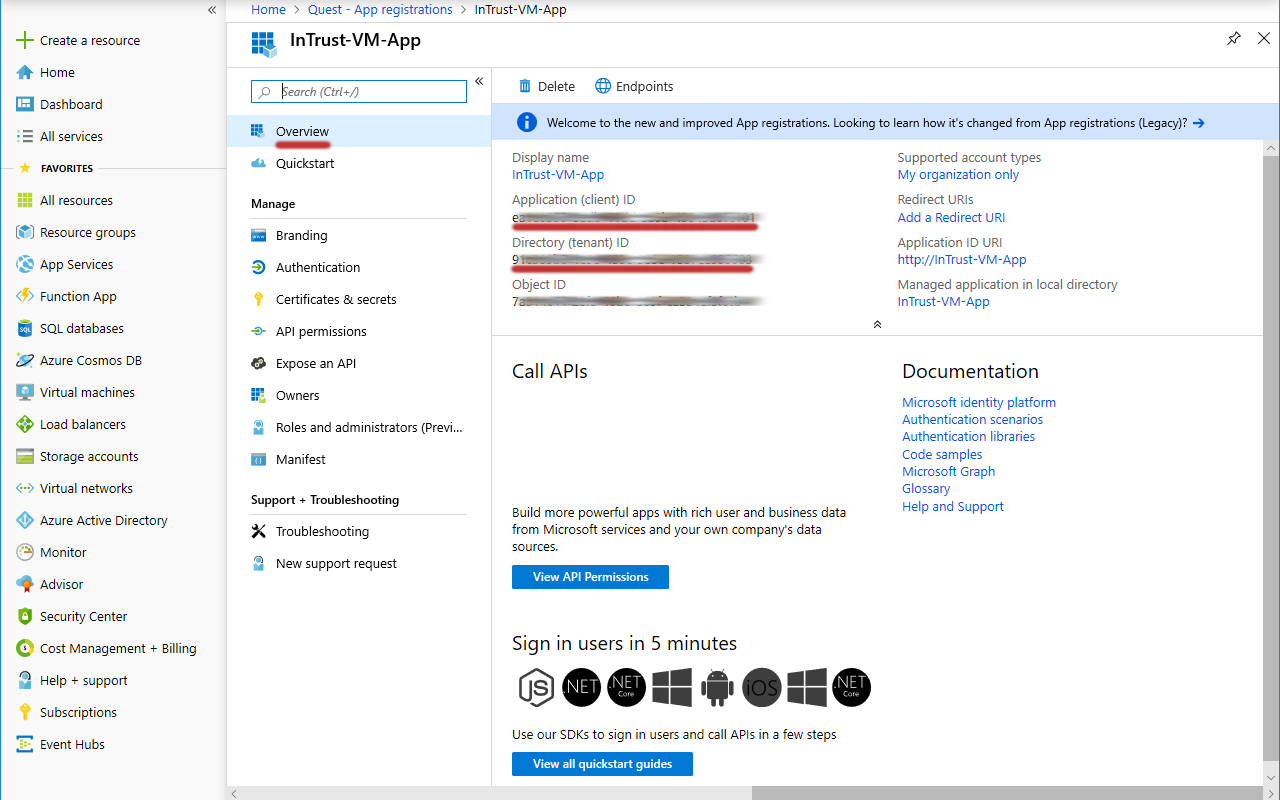Click View API Permissions button
The width and height of the screenshot is (1280, 800).
pyautogui.click(x=590, y=577)
